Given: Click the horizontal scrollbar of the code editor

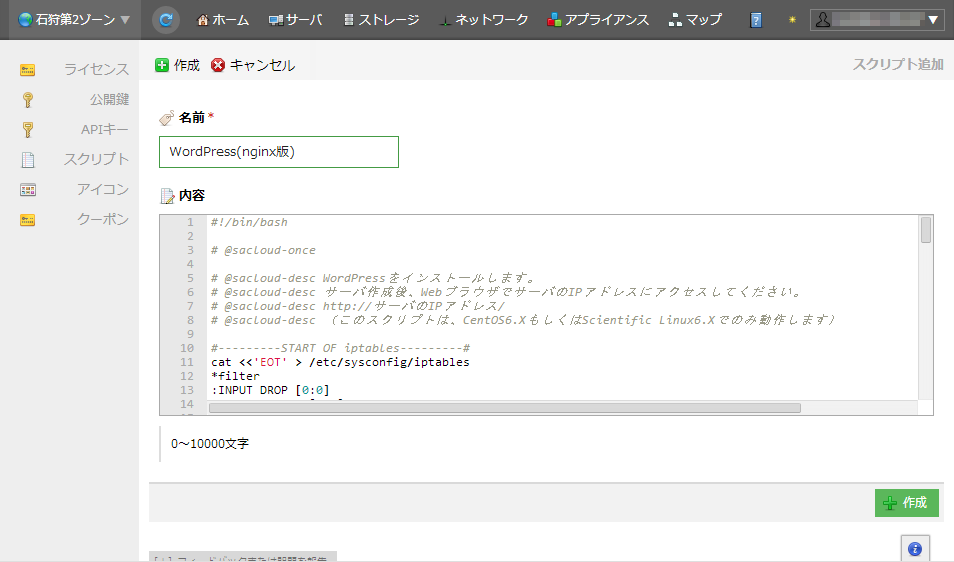Looking at the screenshot, I should [x=505, y=408].
